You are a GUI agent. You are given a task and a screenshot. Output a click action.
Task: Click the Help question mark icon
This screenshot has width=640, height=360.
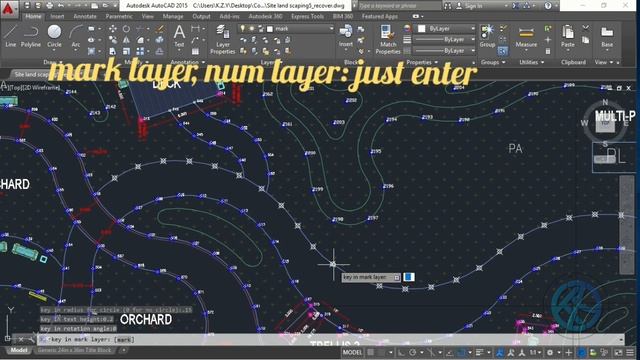point(548,6)
